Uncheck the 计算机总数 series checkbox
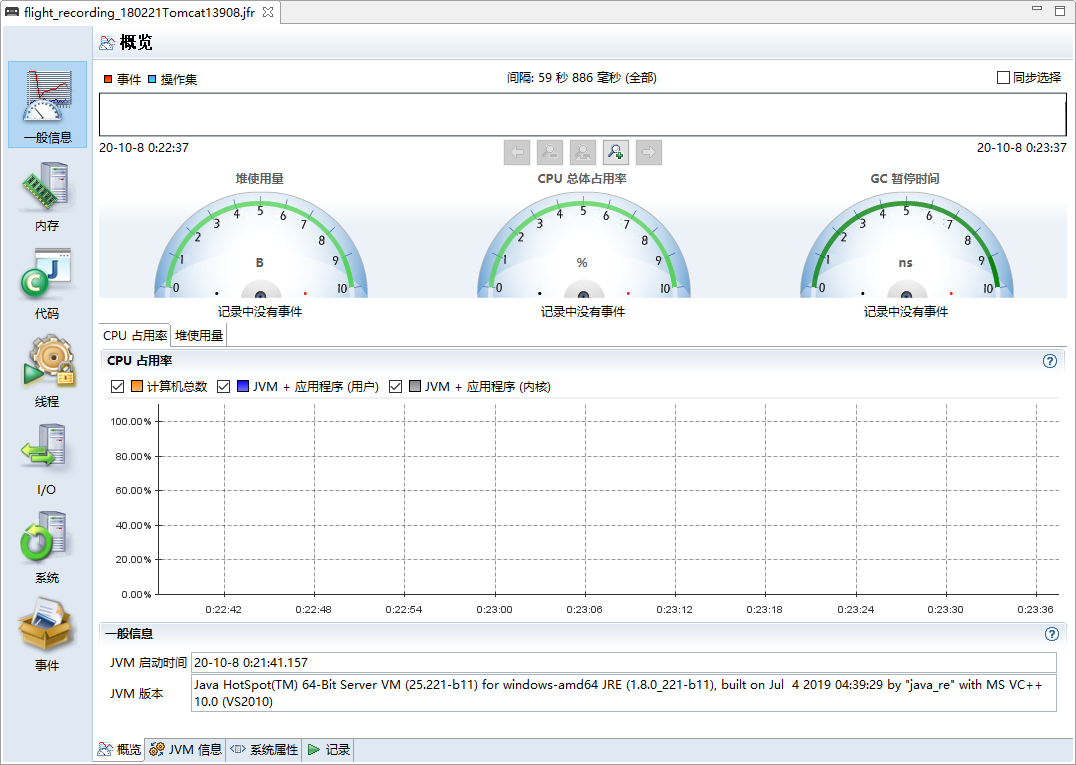Viewport: 1076px width, 765px height. pos(118,387)
